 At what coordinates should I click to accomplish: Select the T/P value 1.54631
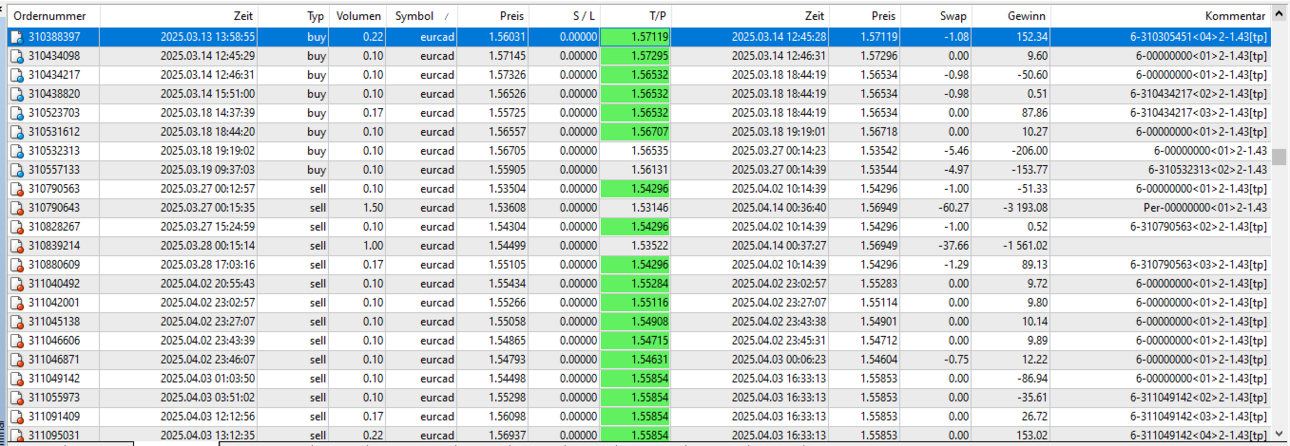click(x=649, y=359)
